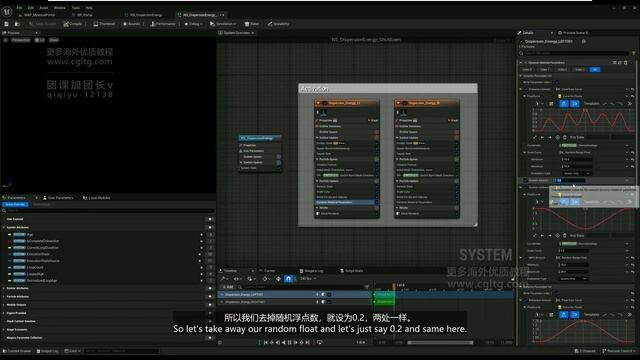The height and width of the screenshot is (360, 640).
Task: Click the Properties row in left emitter
Action: (347, 120)
